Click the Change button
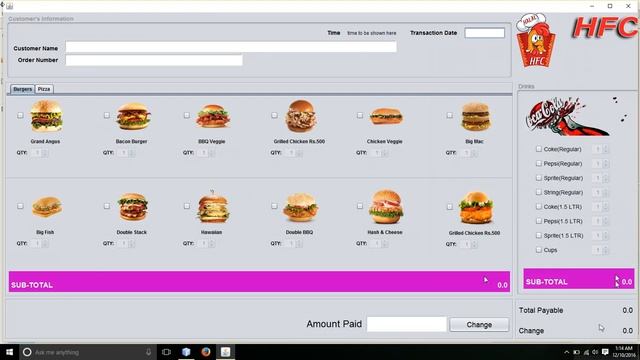 (479, 325)
